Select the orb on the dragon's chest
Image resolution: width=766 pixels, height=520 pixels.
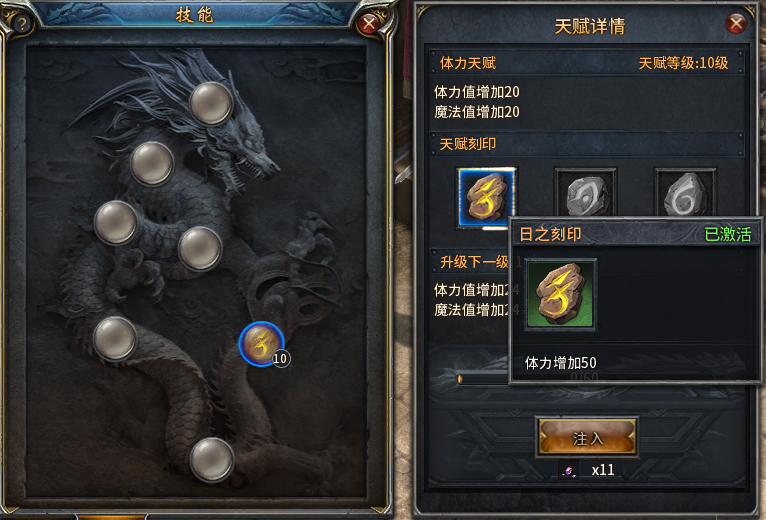coord(200,249)
